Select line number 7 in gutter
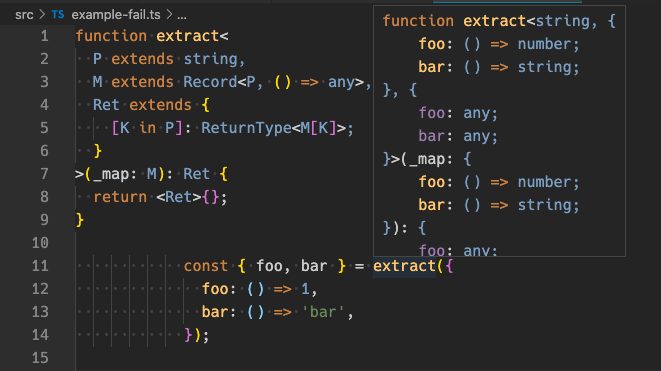 point(44,174)
